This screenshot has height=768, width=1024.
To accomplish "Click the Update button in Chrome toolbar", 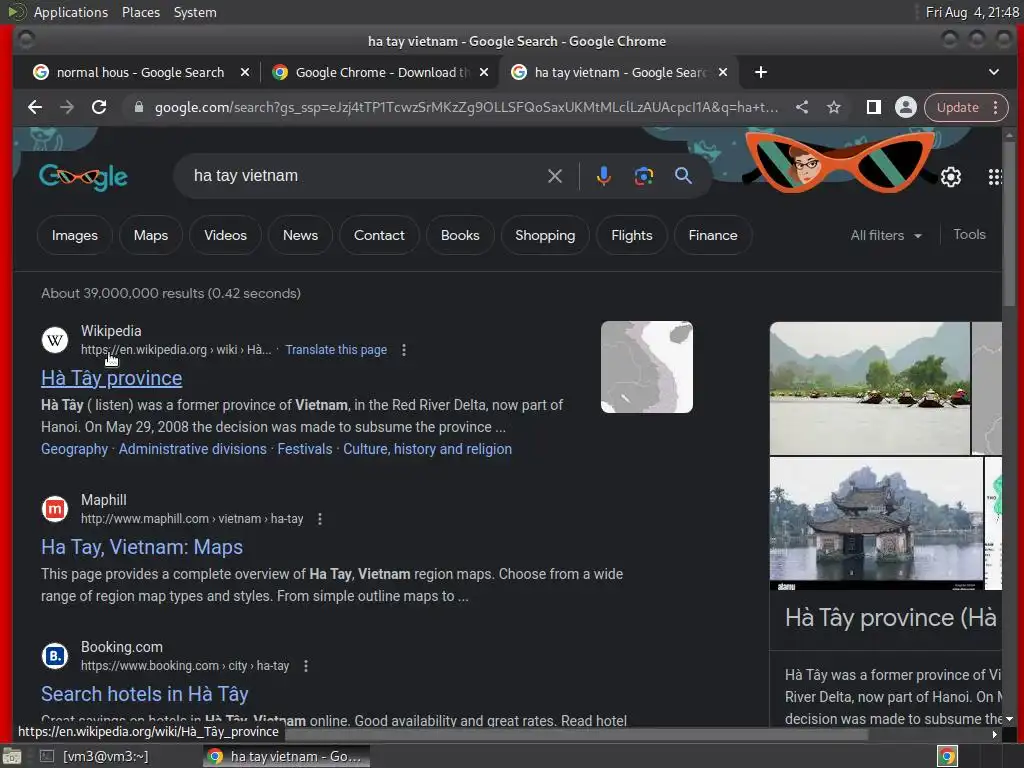I will pos(957,107).
